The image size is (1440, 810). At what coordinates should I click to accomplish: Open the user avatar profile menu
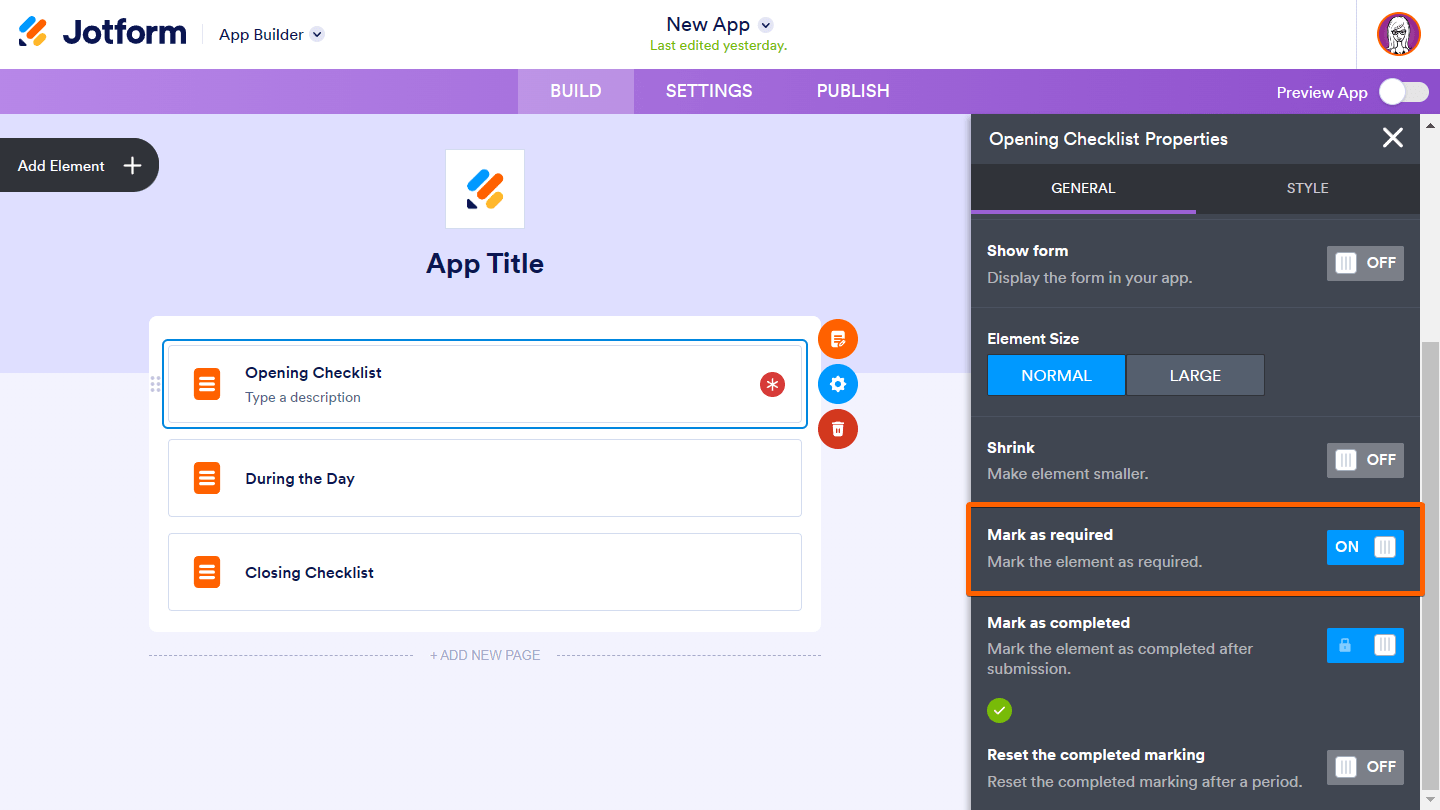pyautogui.click(x=1398, y=34)
